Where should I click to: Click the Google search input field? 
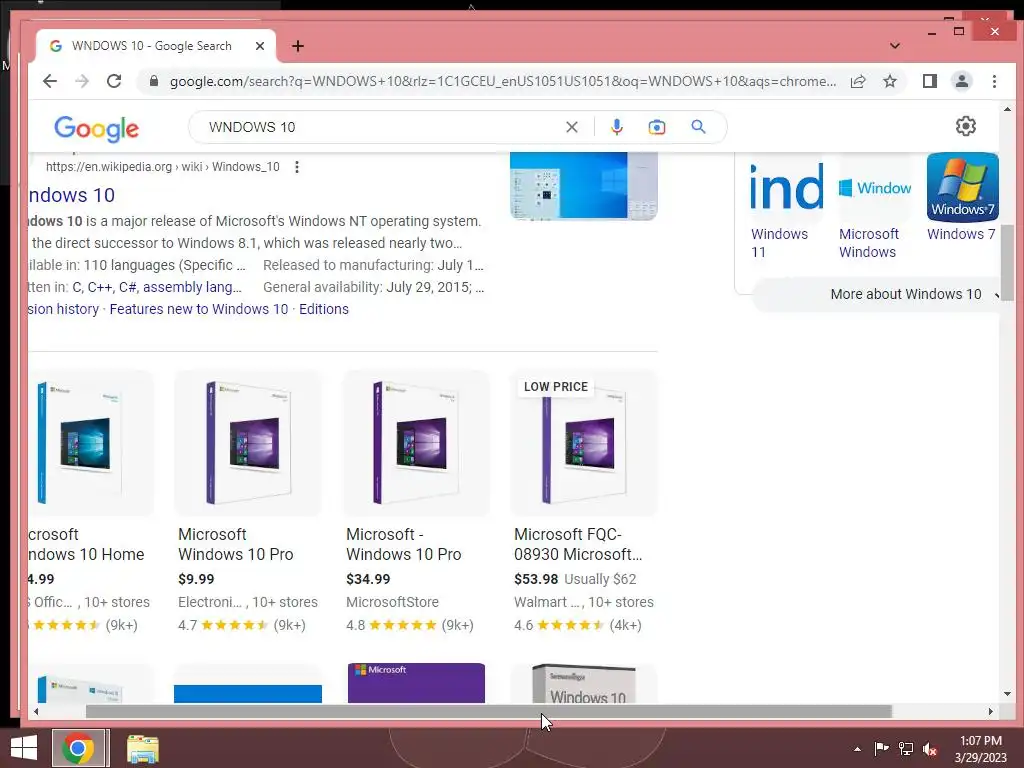(382, 127)
